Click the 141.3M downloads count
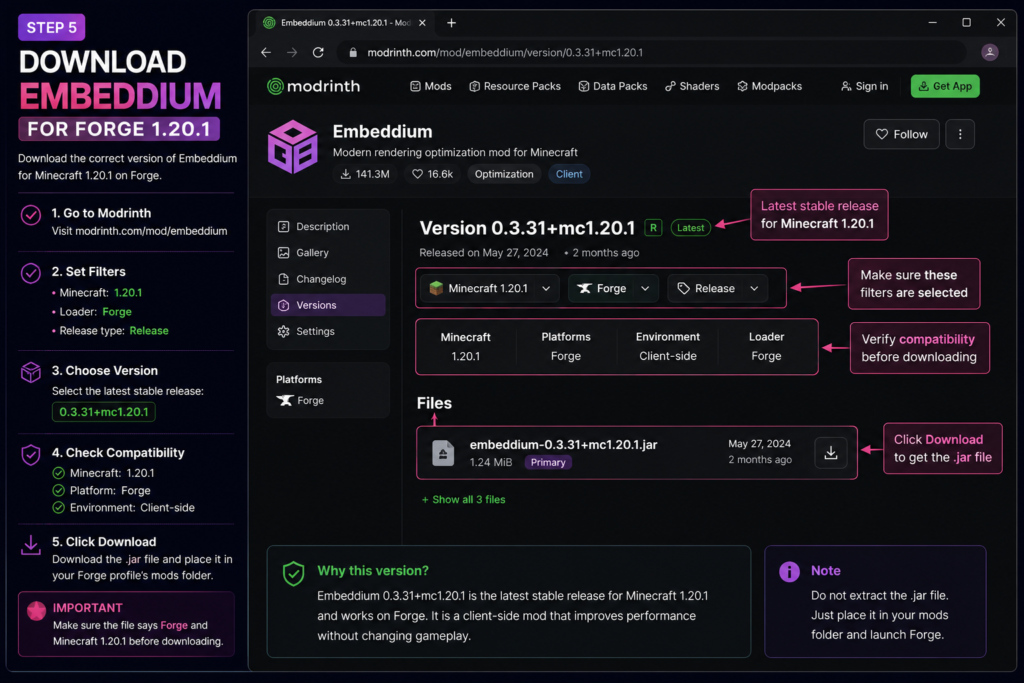This screenshot has height=683, width=1024. click(364, 174)
